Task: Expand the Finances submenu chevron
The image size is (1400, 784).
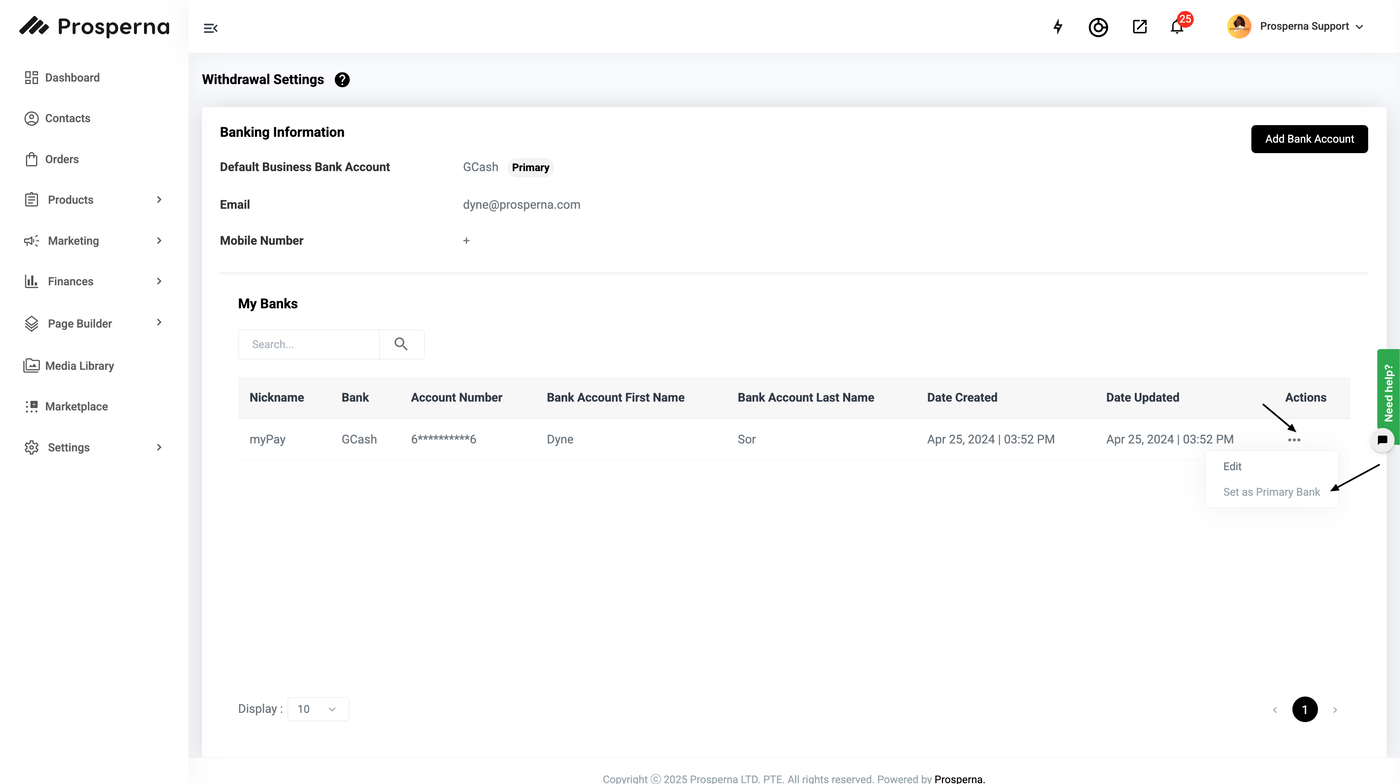Action: pos(159,282)
